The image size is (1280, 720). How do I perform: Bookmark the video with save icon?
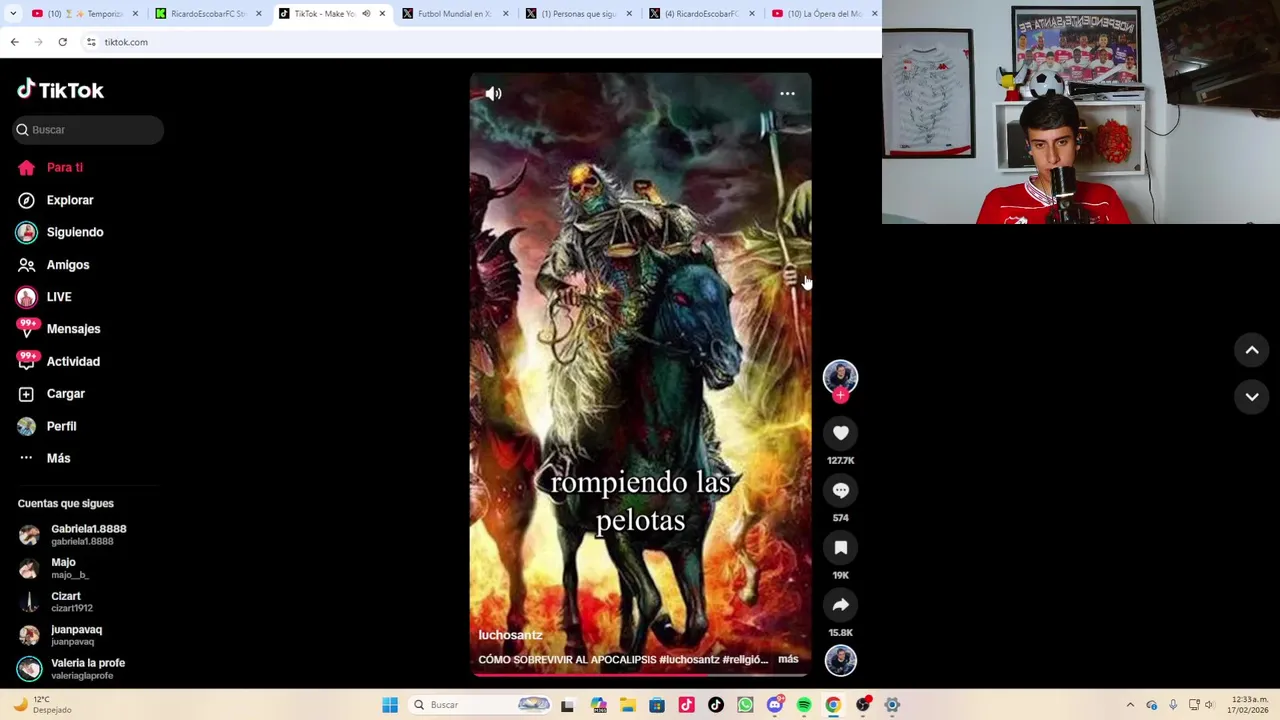(840, 548)
